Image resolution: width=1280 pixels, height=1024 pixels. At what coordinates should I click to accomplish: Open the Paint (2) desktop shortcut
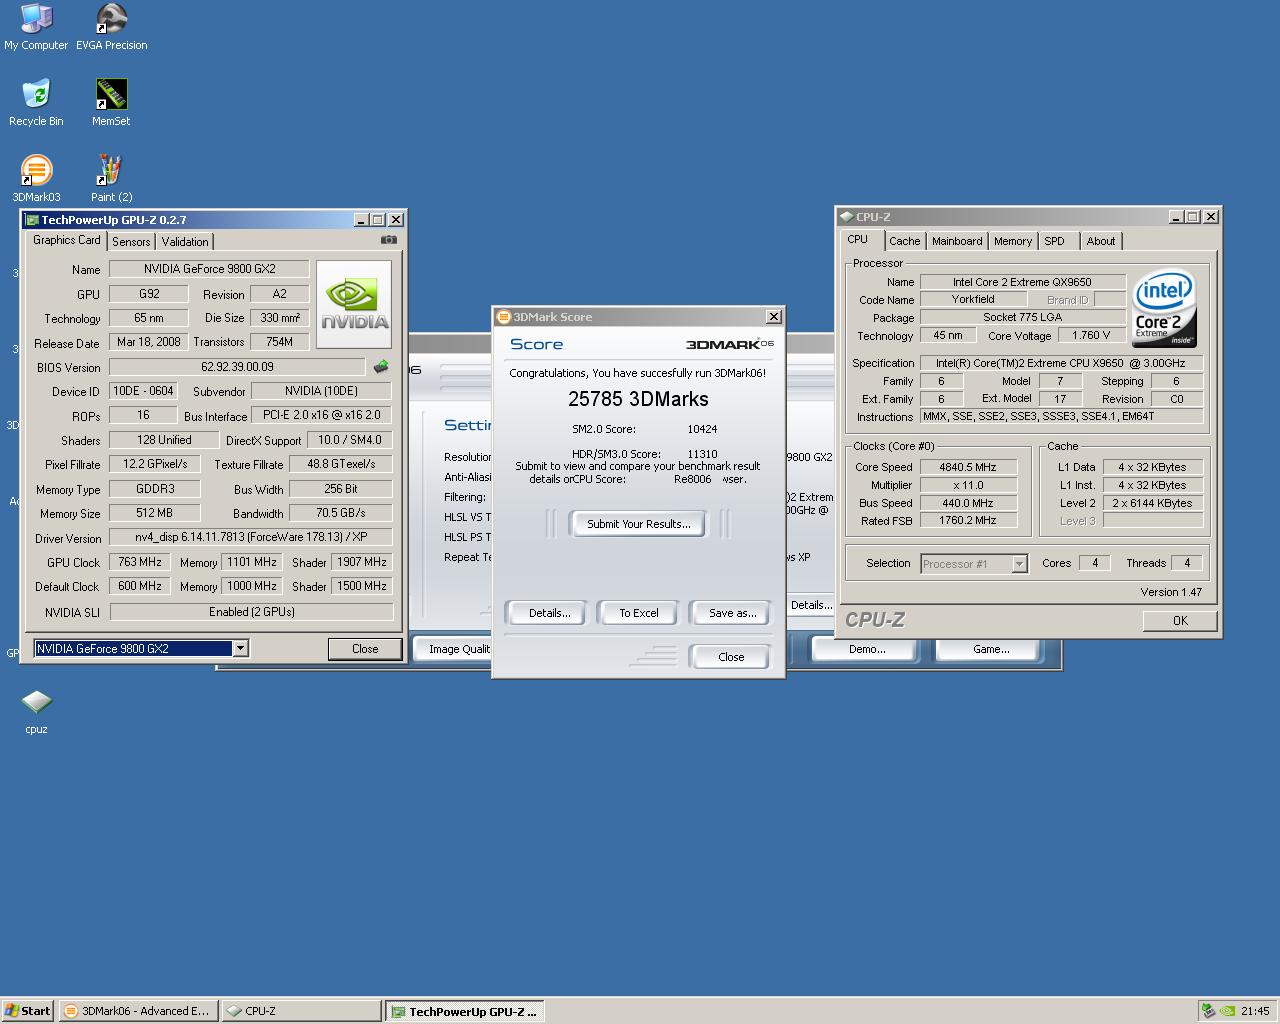coord(111,179)
